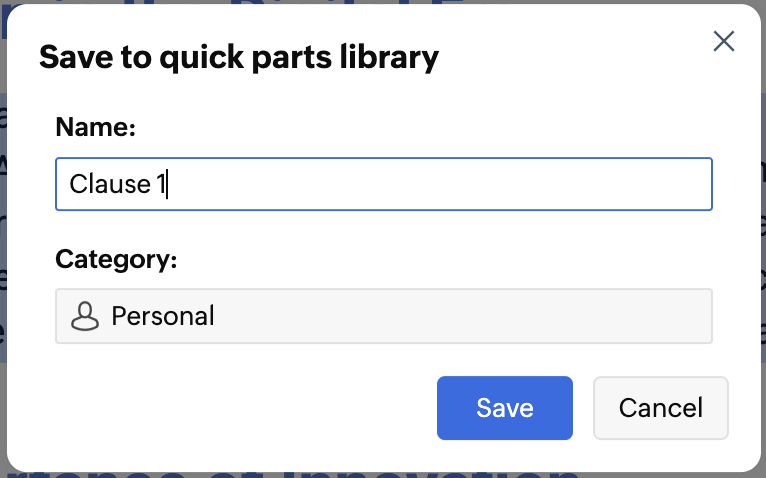Close the quick parts dialog with X
The image size is (766, 478).
(x=723, y=41)
